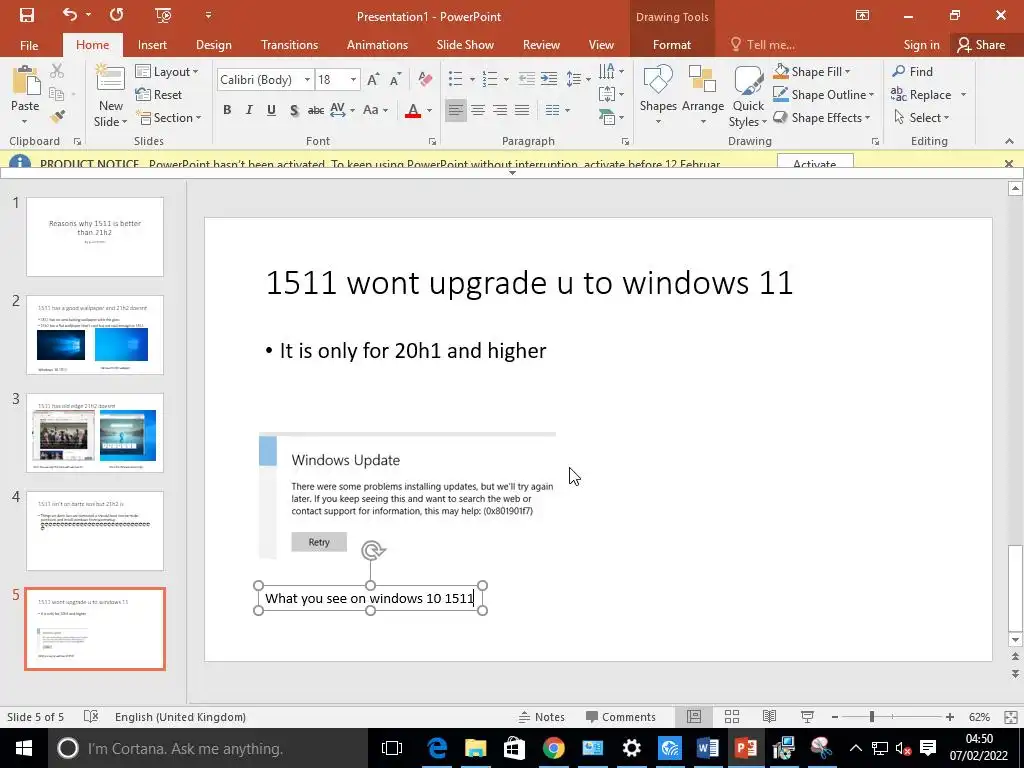
Task: Click the font color red A swatch
Action: (413, 110)
